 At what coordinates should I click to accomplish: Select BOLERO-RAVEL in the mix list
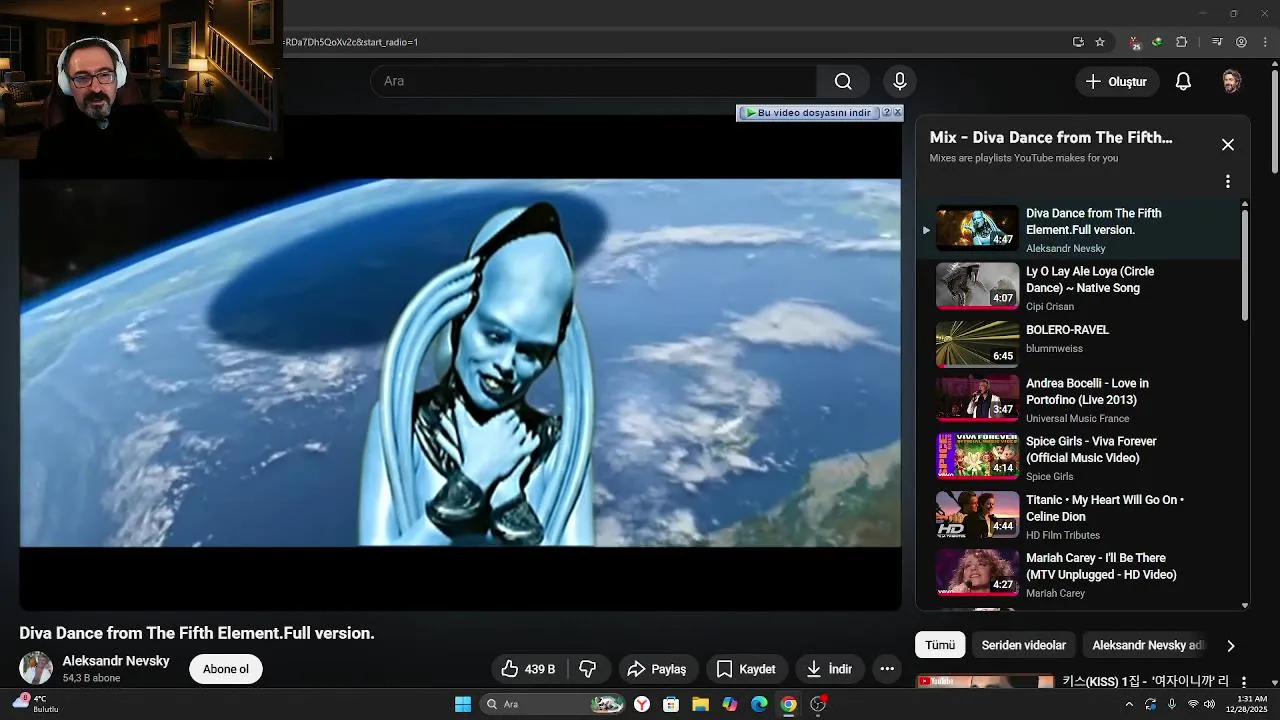1078,345
